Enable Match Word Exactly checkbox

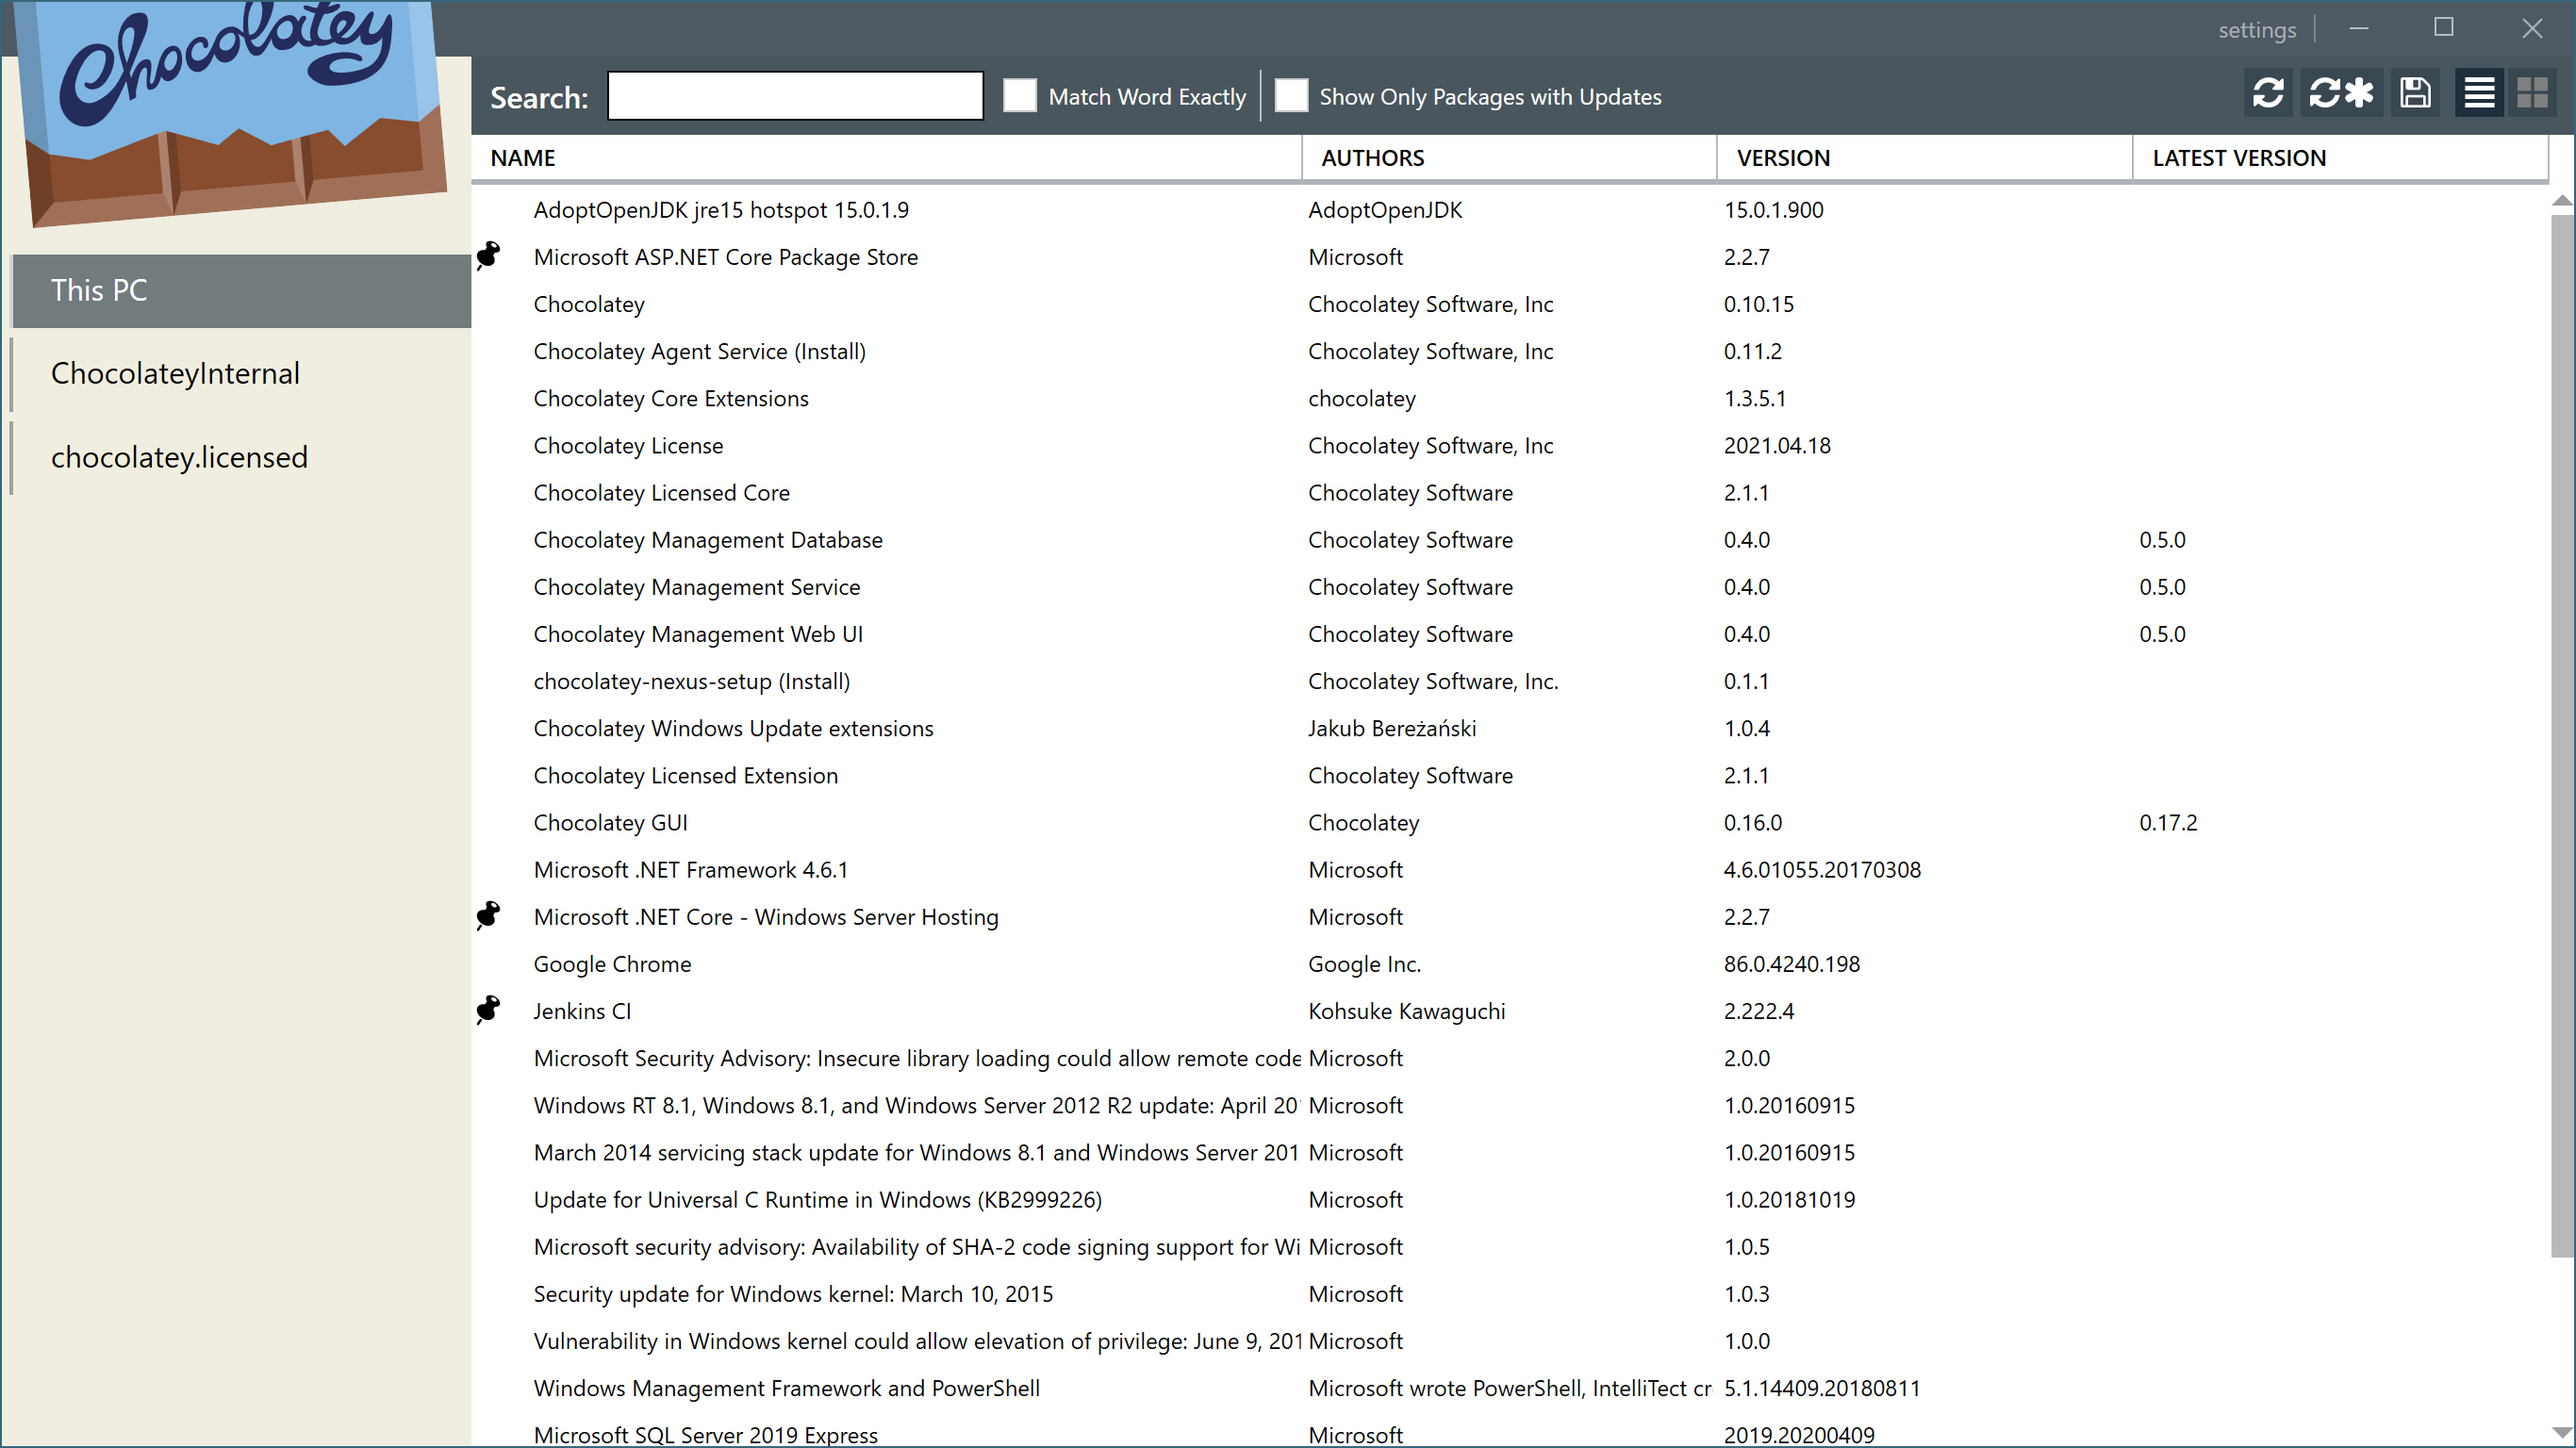pyautogui.click(x=1019, y=96)
